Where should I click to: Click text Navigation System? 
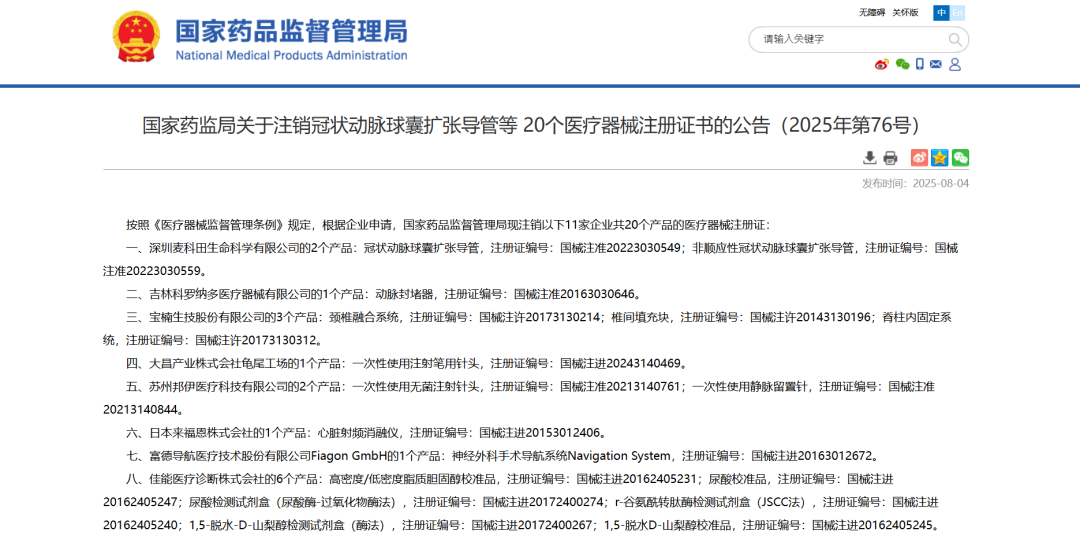click(x=619, y=456)
